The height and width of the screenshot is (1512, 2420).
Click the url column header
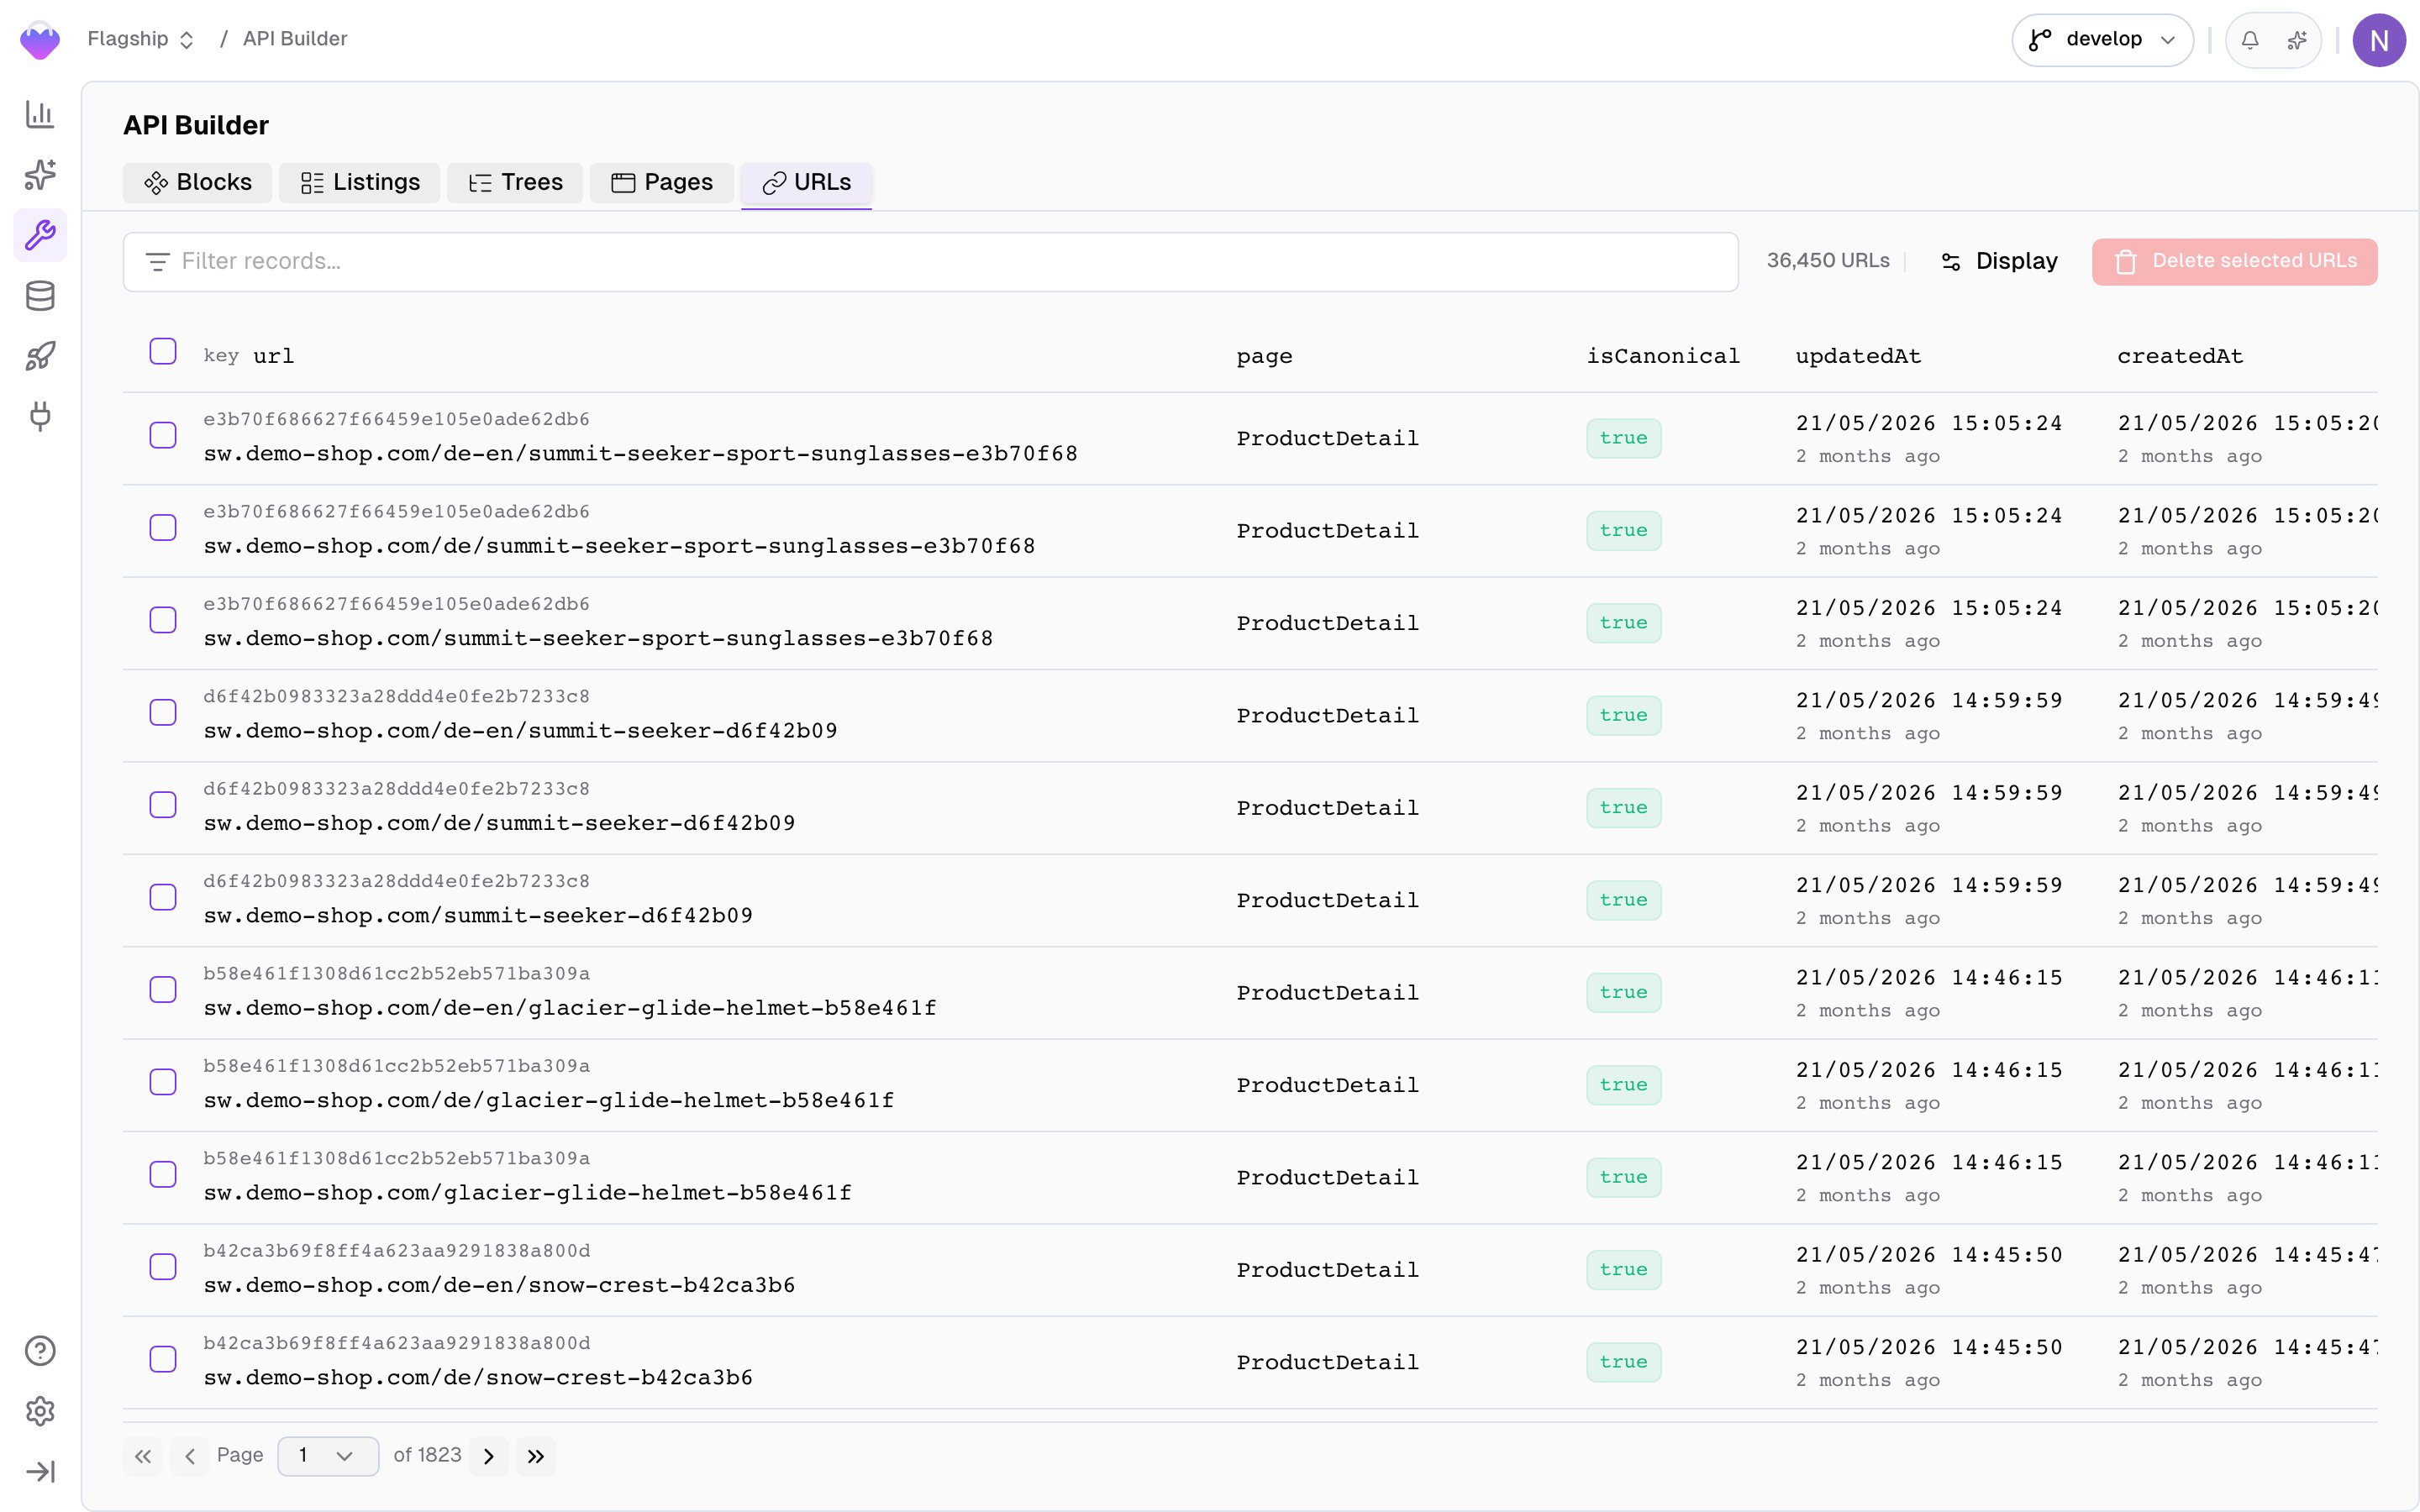[273, 356]
